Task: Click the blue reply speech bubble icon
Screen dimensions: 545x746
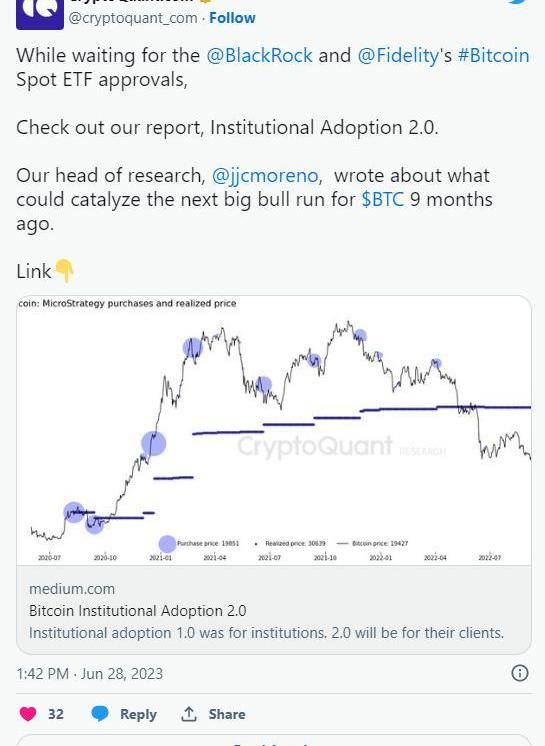Action: (99, 714)
